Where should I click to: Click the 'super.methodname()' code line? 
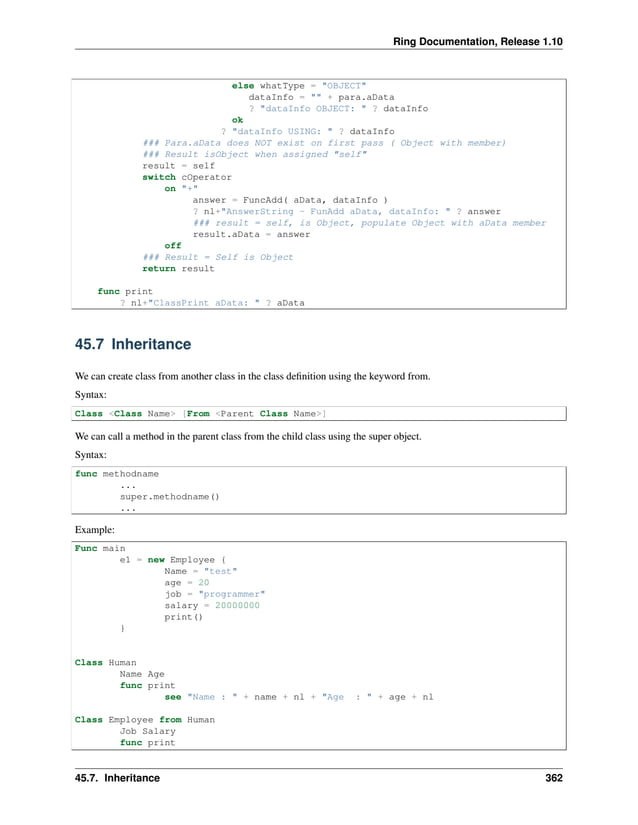pyautogui.click(x=169, y=496)
